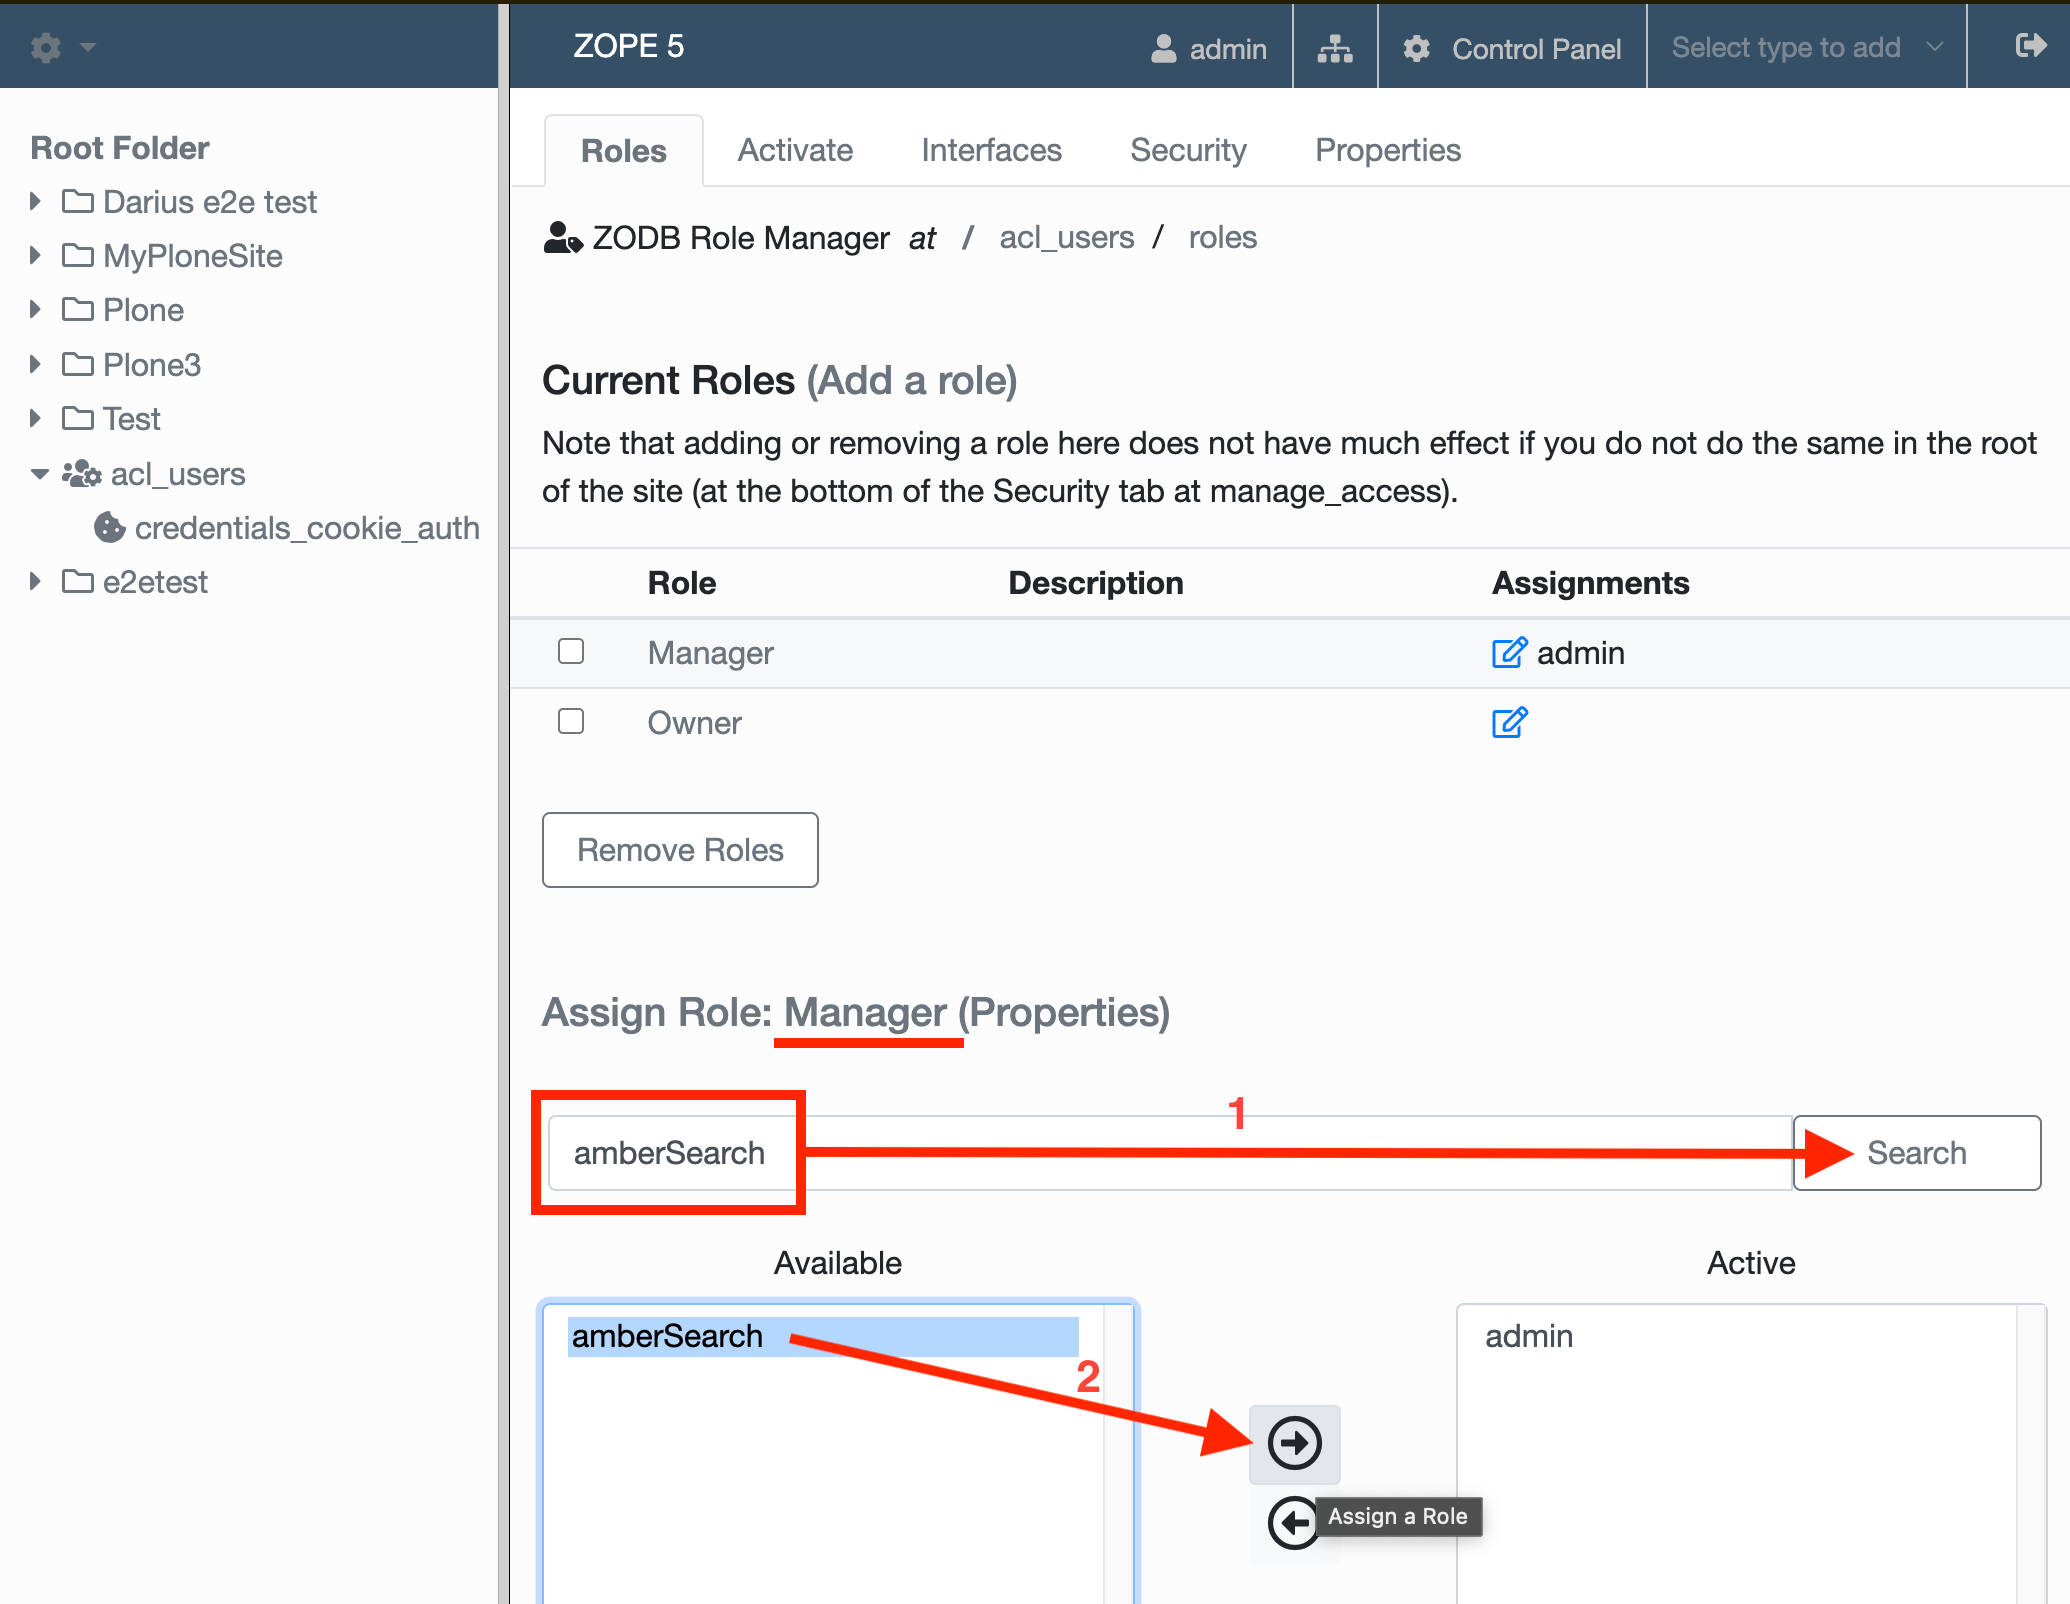Screen dimensions: 2070x1604
Task: Open the Properties link in Assign Role heading
Action: pos(1064,1013)
